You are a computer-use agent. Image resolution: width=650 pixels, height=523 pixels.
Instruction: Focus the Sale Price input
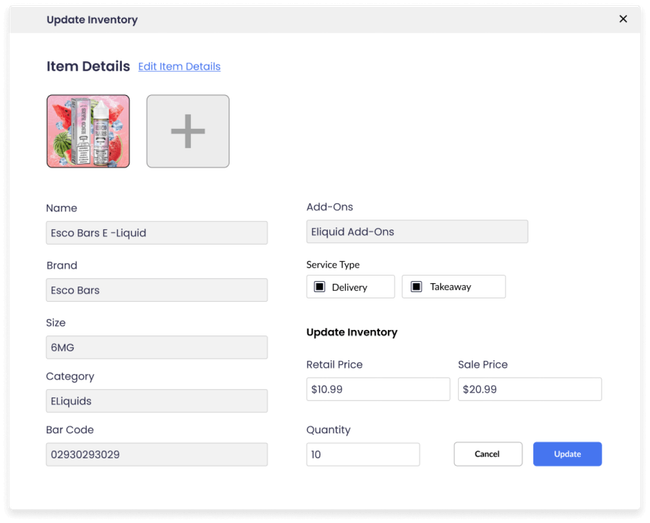click(529, 389)
